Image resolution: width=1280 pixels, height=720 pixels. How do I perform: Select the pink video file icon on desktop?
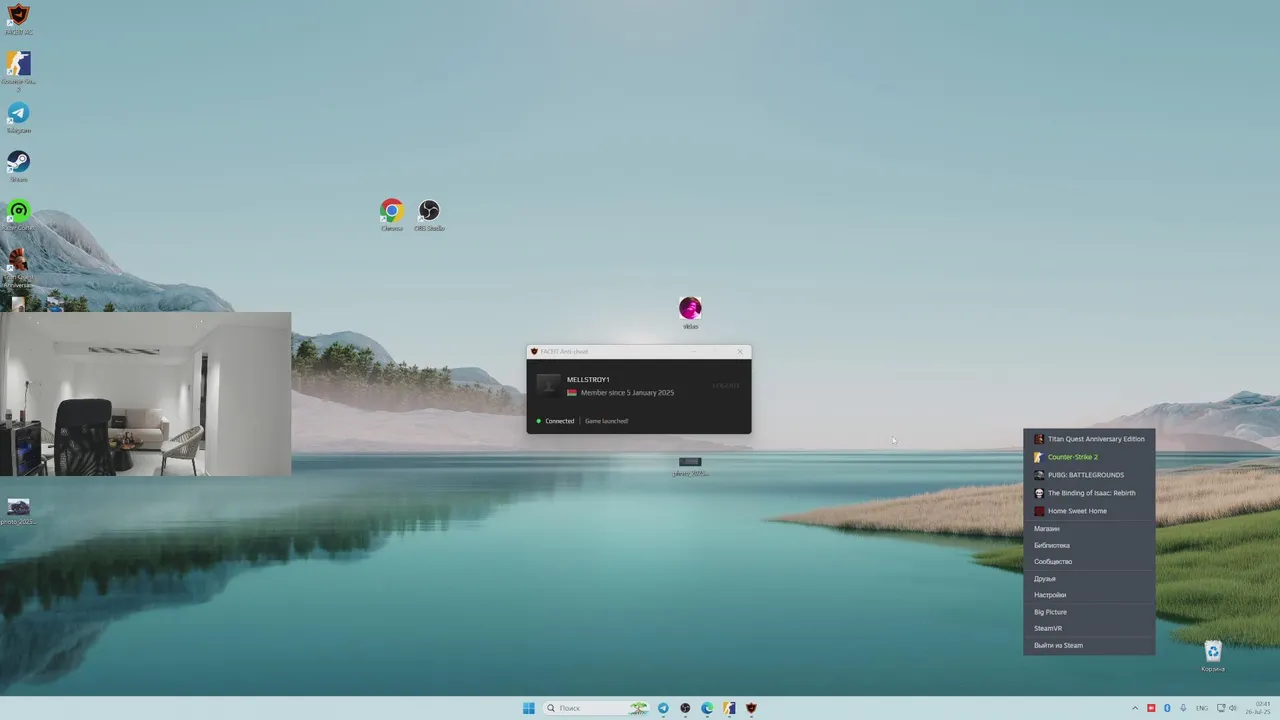[690, 312]
